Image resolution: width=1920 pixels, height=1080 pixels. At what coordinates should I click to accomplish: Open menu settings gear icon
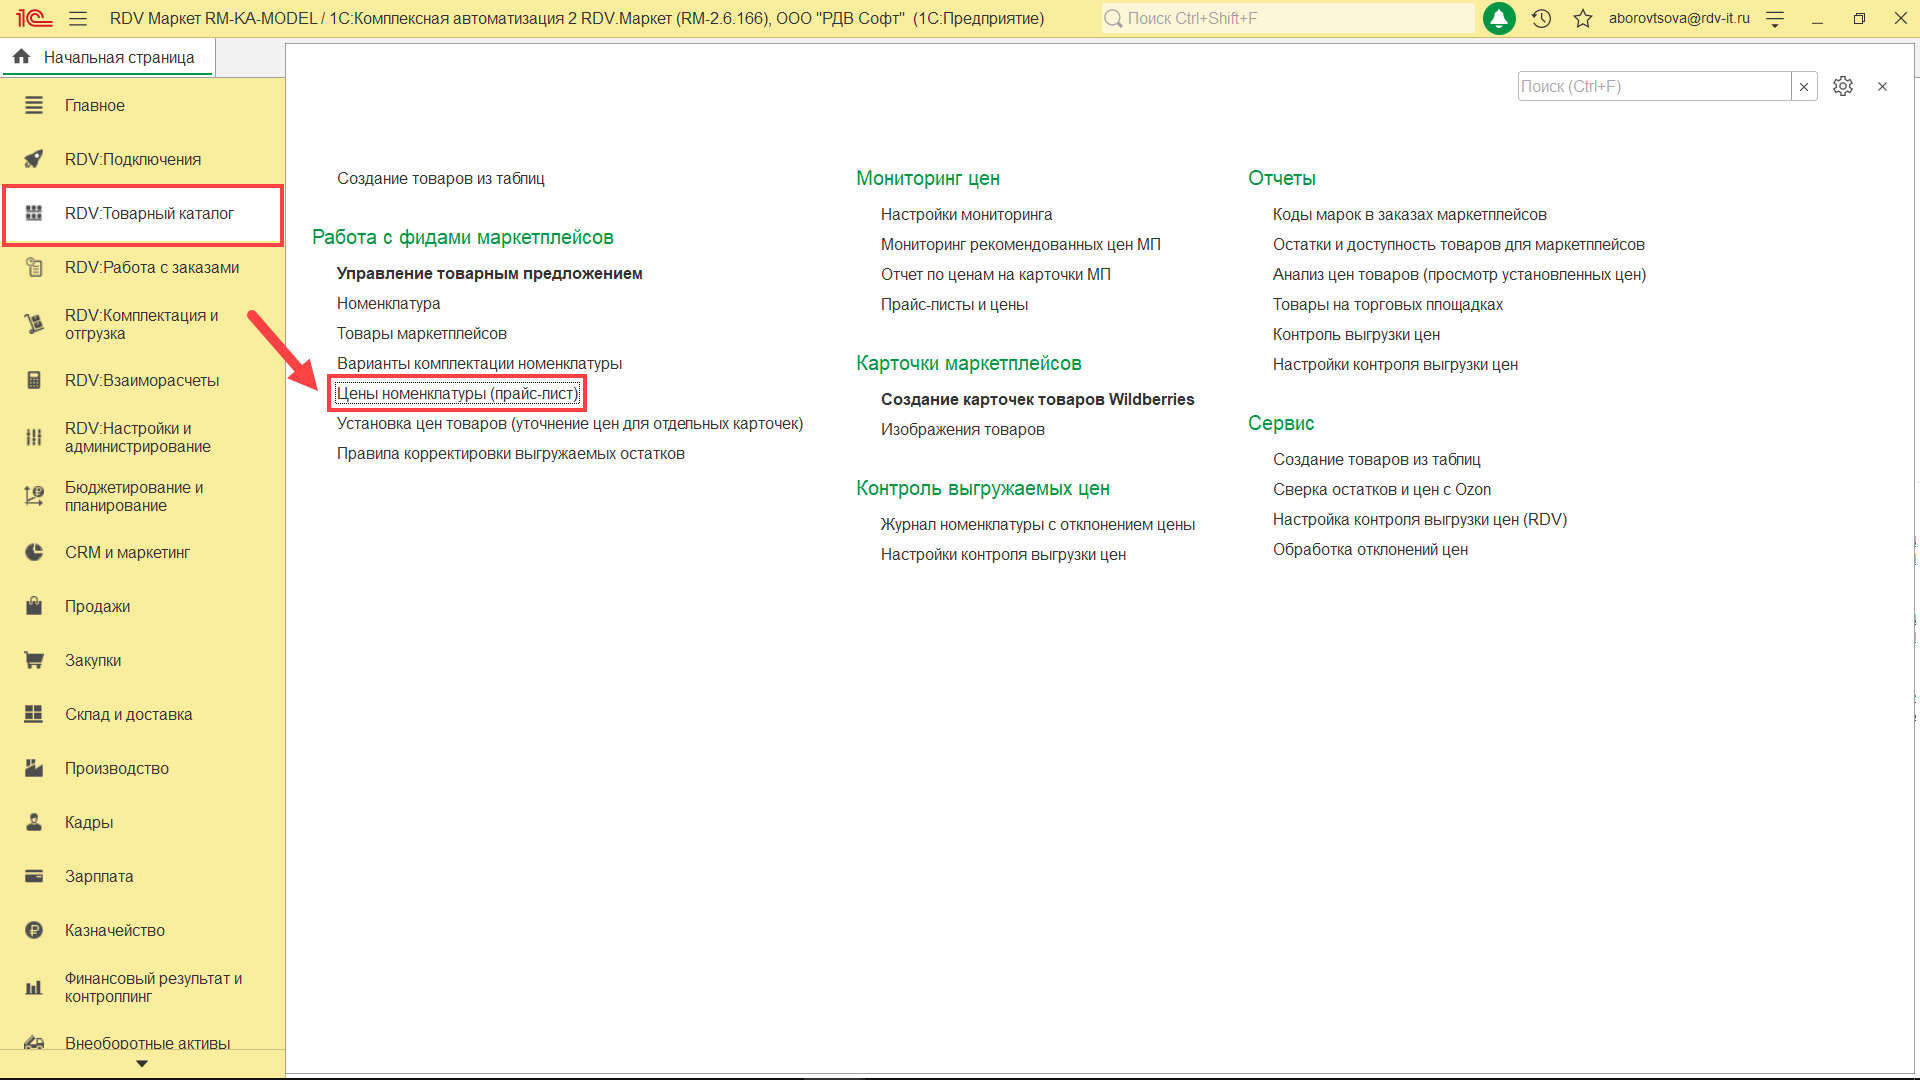[x=1842, y=86]
